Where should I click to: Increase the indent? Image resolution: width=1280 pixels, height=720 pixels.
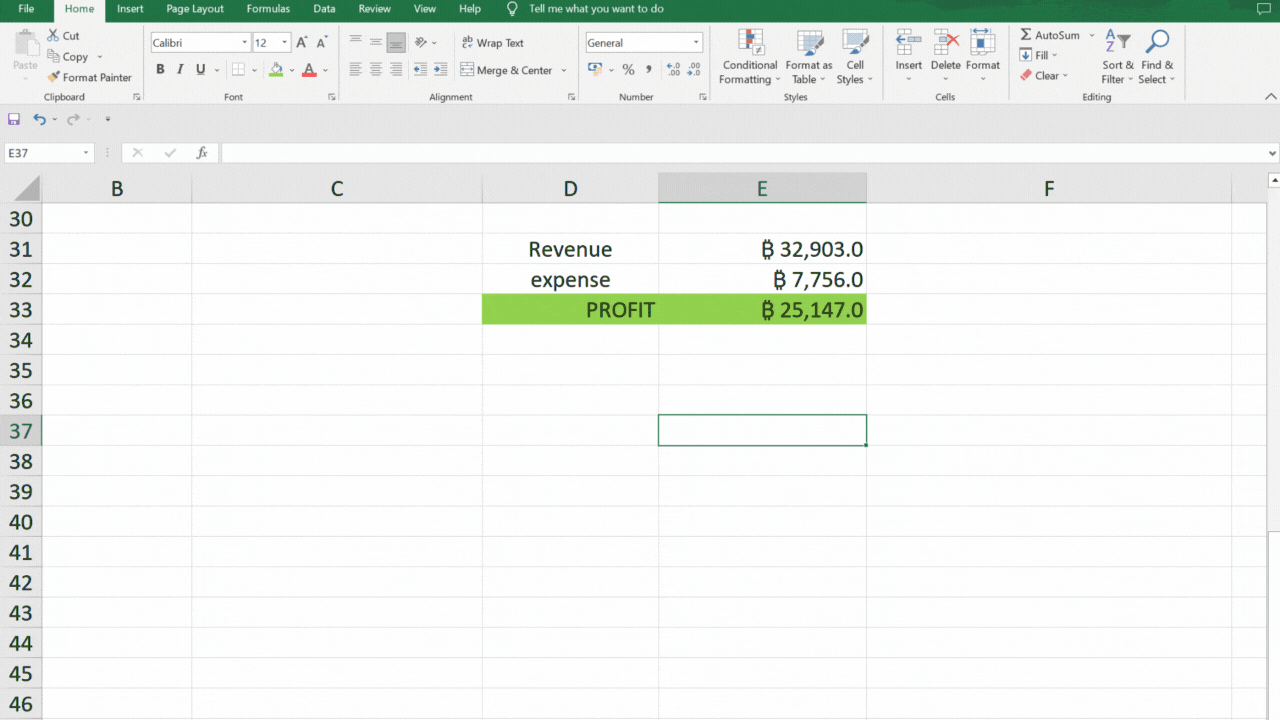coord(441,70)
